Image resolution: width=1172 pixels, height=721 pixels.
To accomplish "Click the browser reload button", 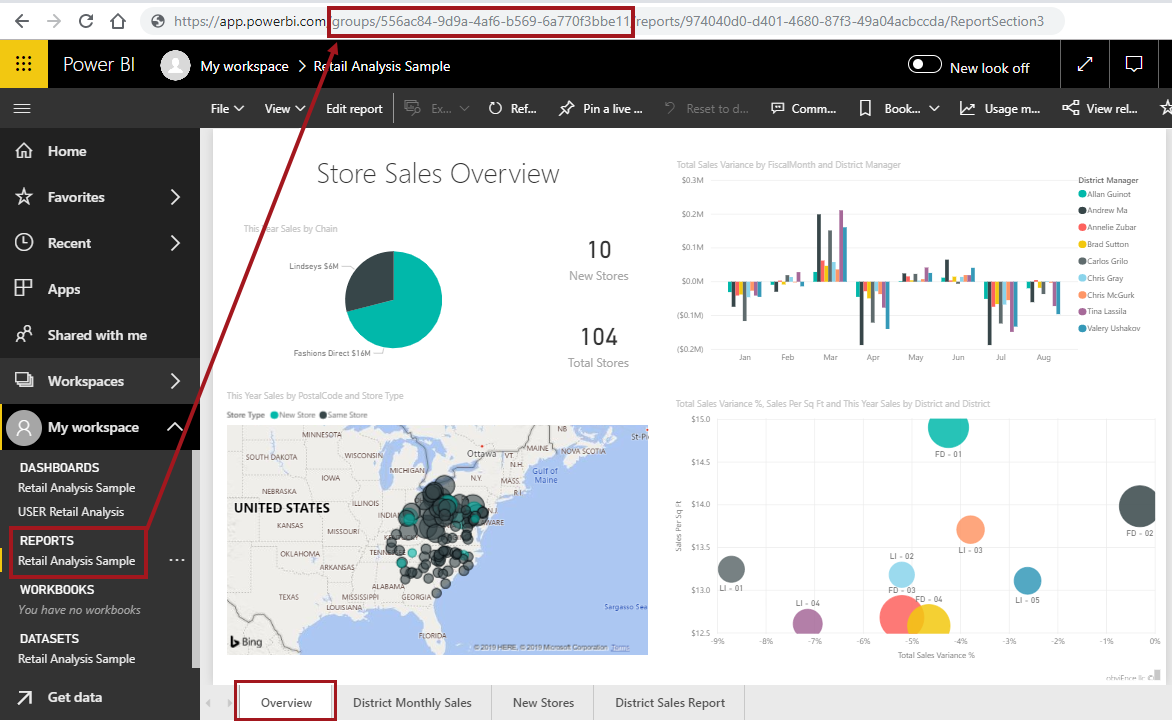I will click(x=86, y=20).
